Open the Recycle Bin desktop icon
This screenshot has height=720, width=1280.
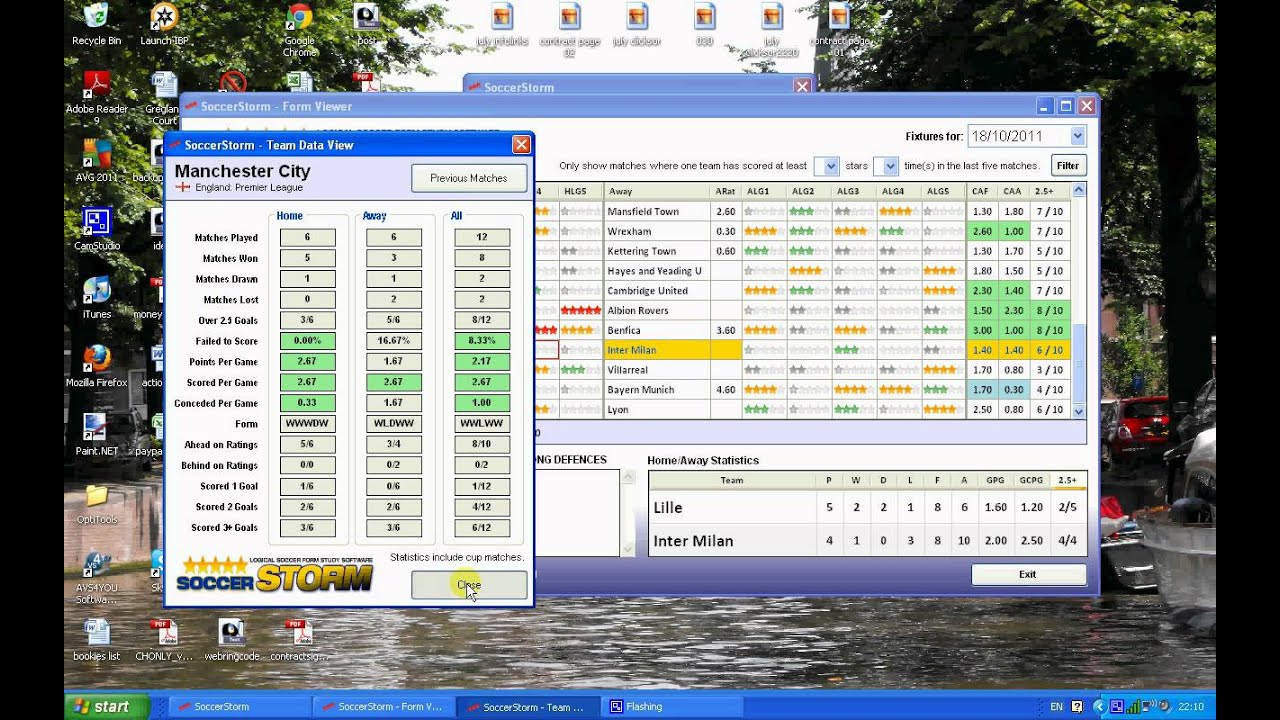coord(96,24)
